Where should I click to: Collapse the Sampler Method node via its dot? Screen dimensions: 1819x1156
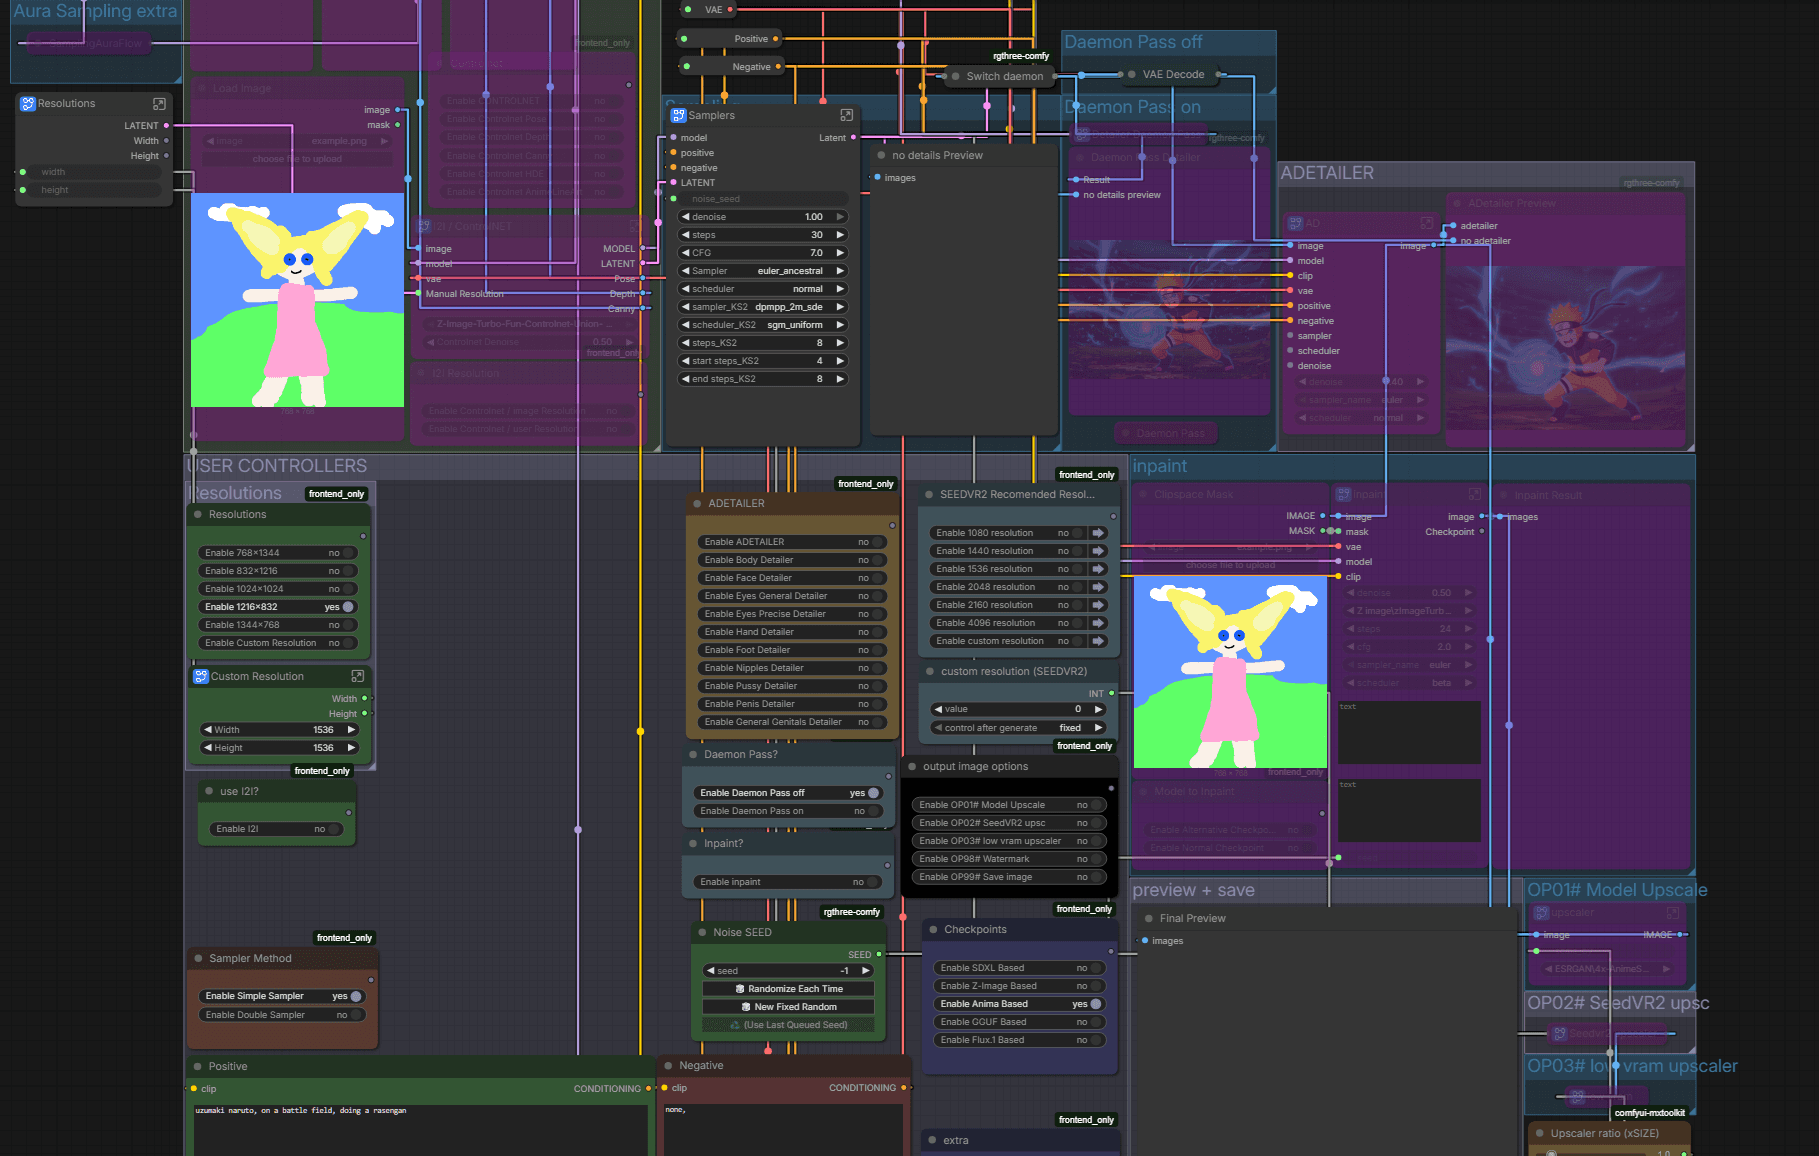(198, 958)
